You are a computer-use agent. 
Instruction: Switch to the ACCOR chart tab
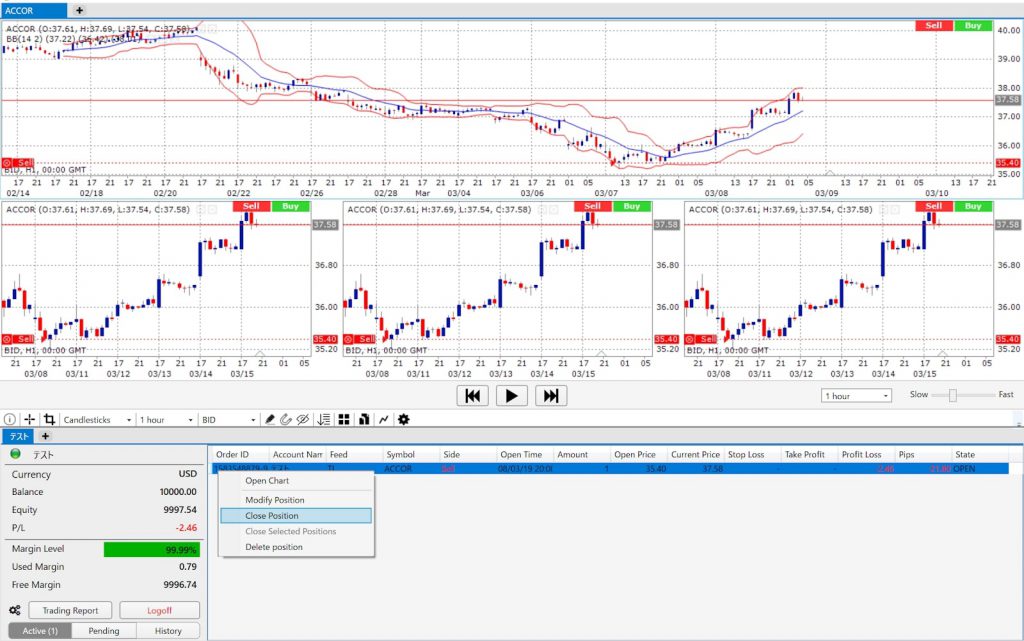coord(33,10)
